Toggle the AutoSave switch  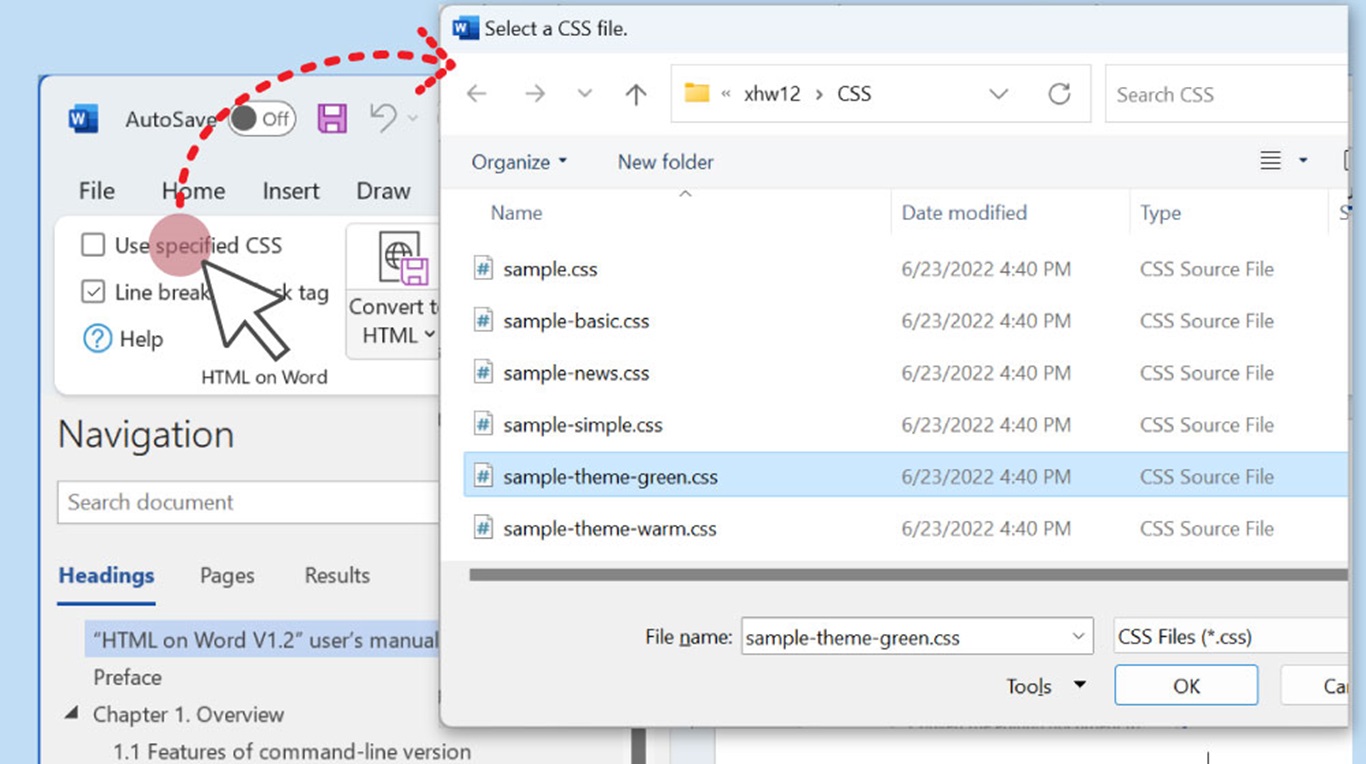260,120
